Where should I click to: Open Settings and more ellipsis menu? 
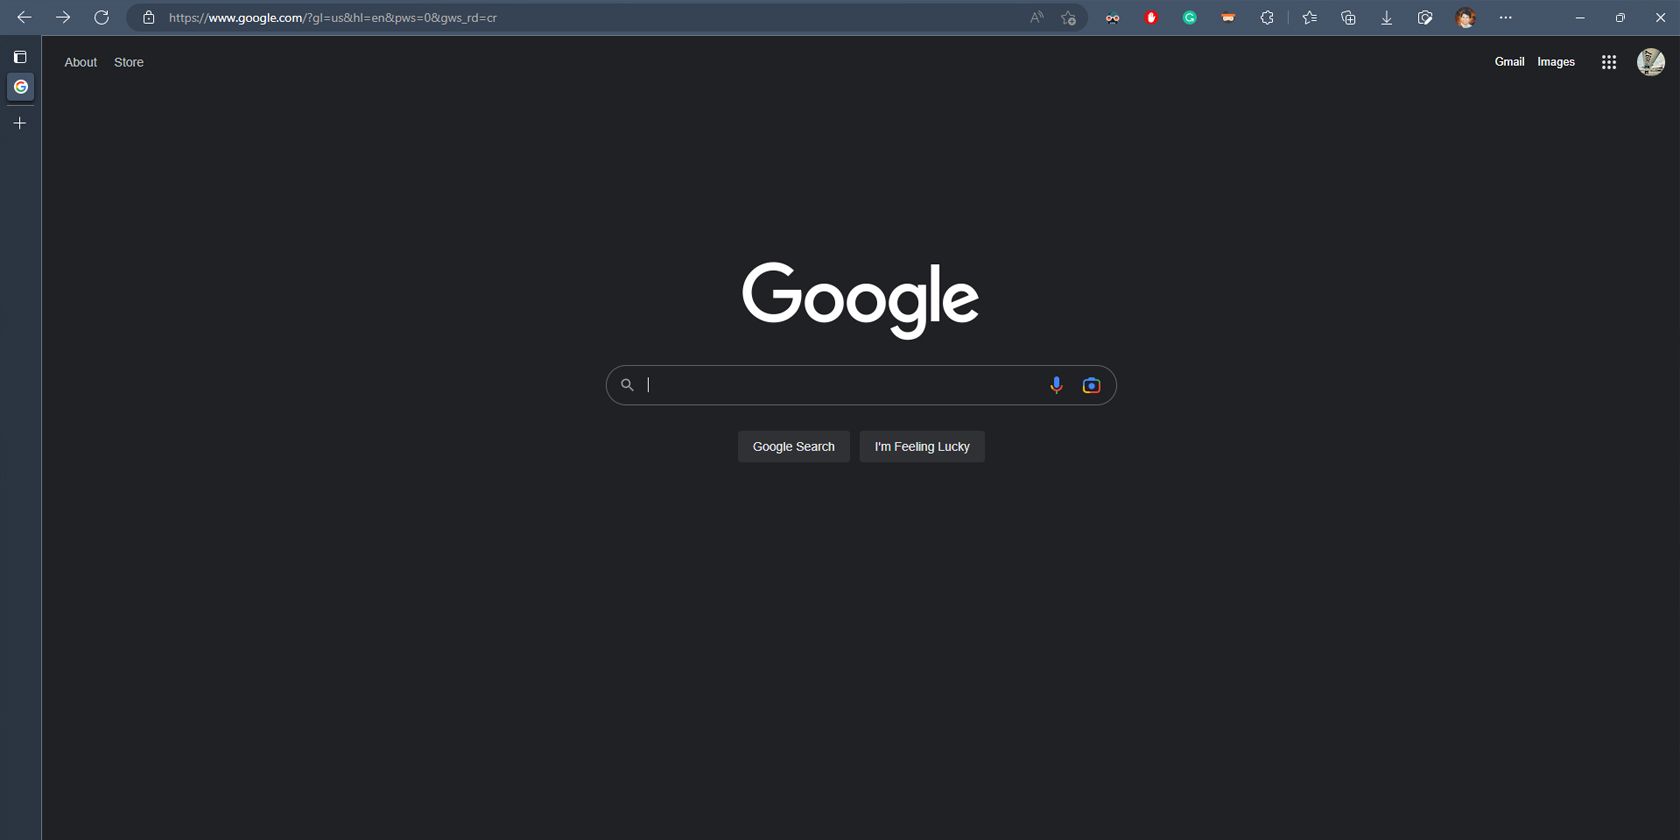click(1505, 17)
